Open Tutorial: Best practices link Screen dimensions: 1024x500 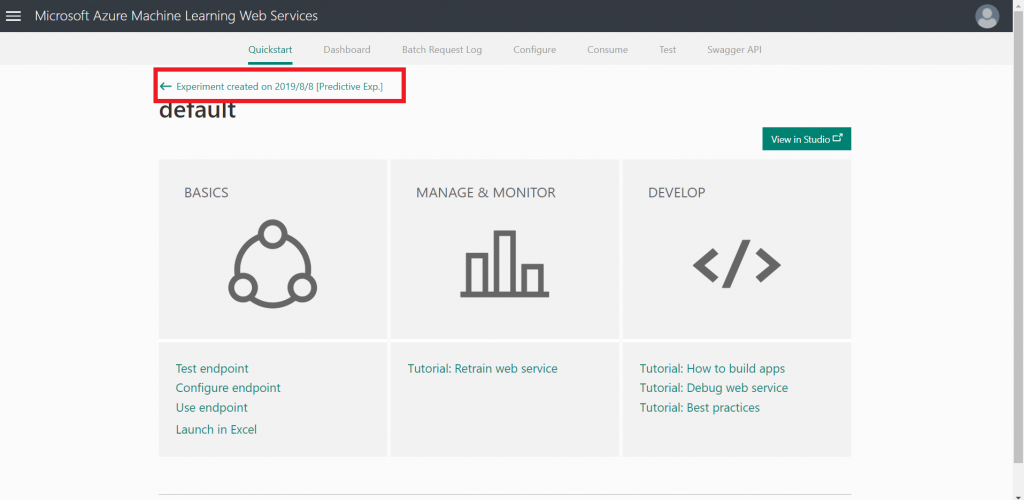coord(699,407)
